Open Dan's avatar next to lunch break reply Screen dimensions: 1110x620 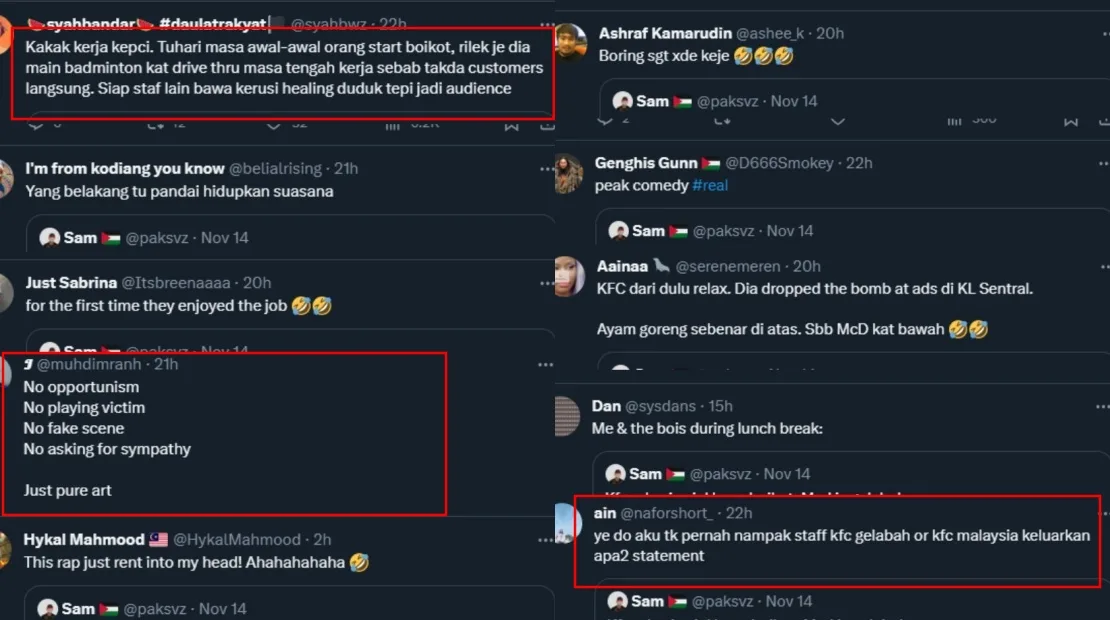pyautogui.click(x=567, y=416)
